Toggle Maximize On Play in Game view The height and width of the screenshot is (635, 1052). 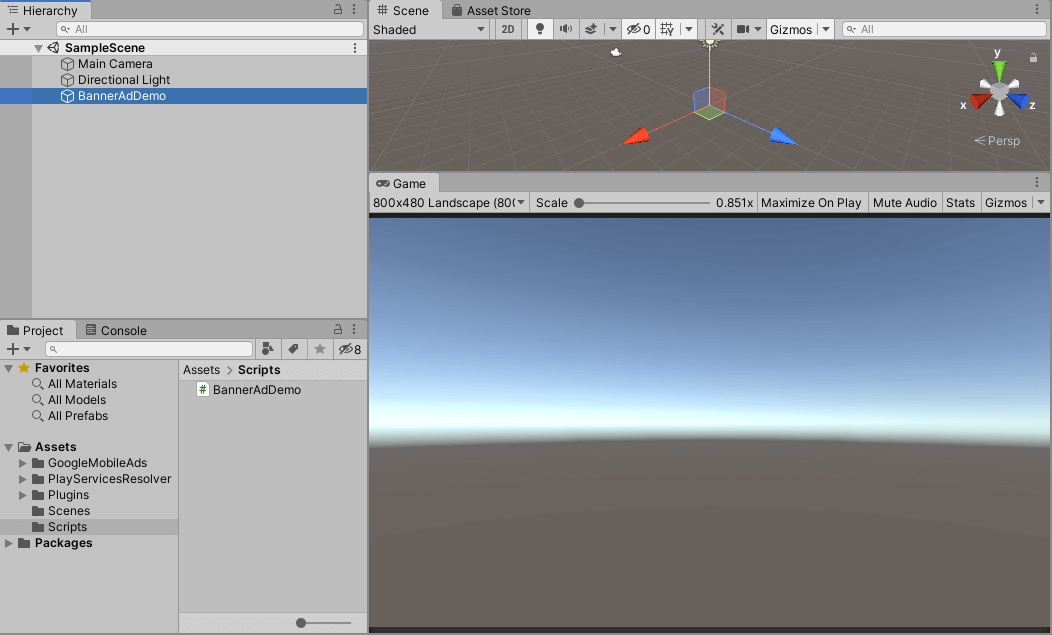pos(811,202)
